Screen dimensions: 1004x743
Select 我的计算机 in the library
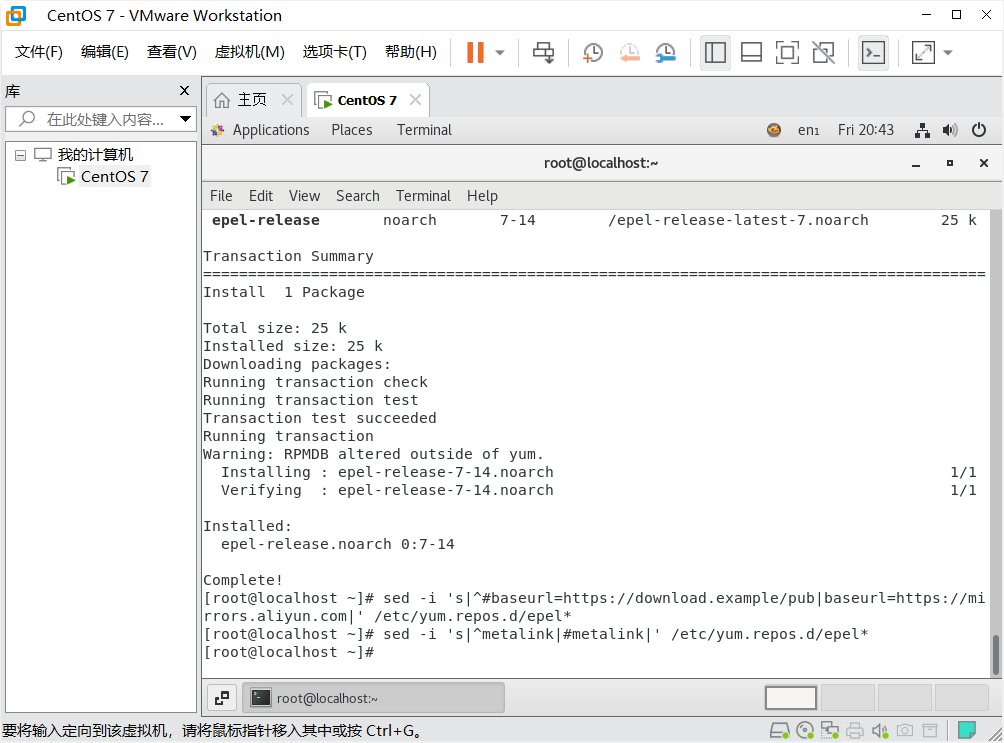click(x=95, y=155)
